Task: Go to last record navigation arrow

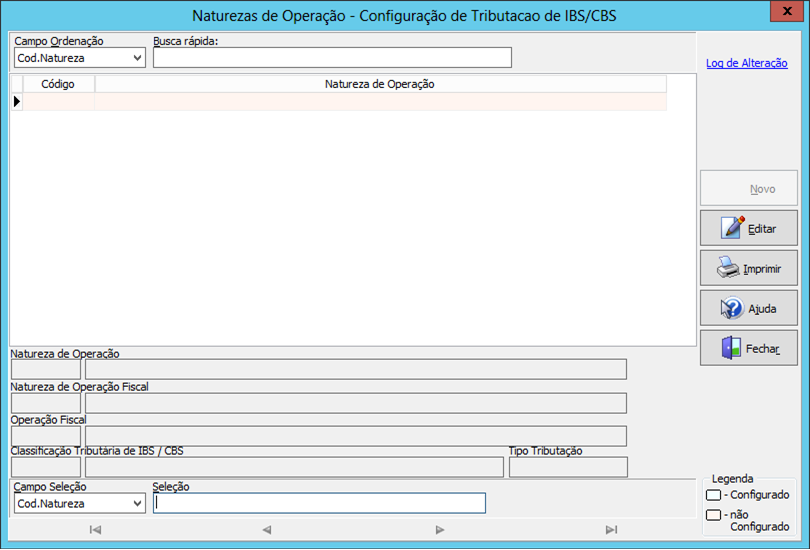Action: 611,530
